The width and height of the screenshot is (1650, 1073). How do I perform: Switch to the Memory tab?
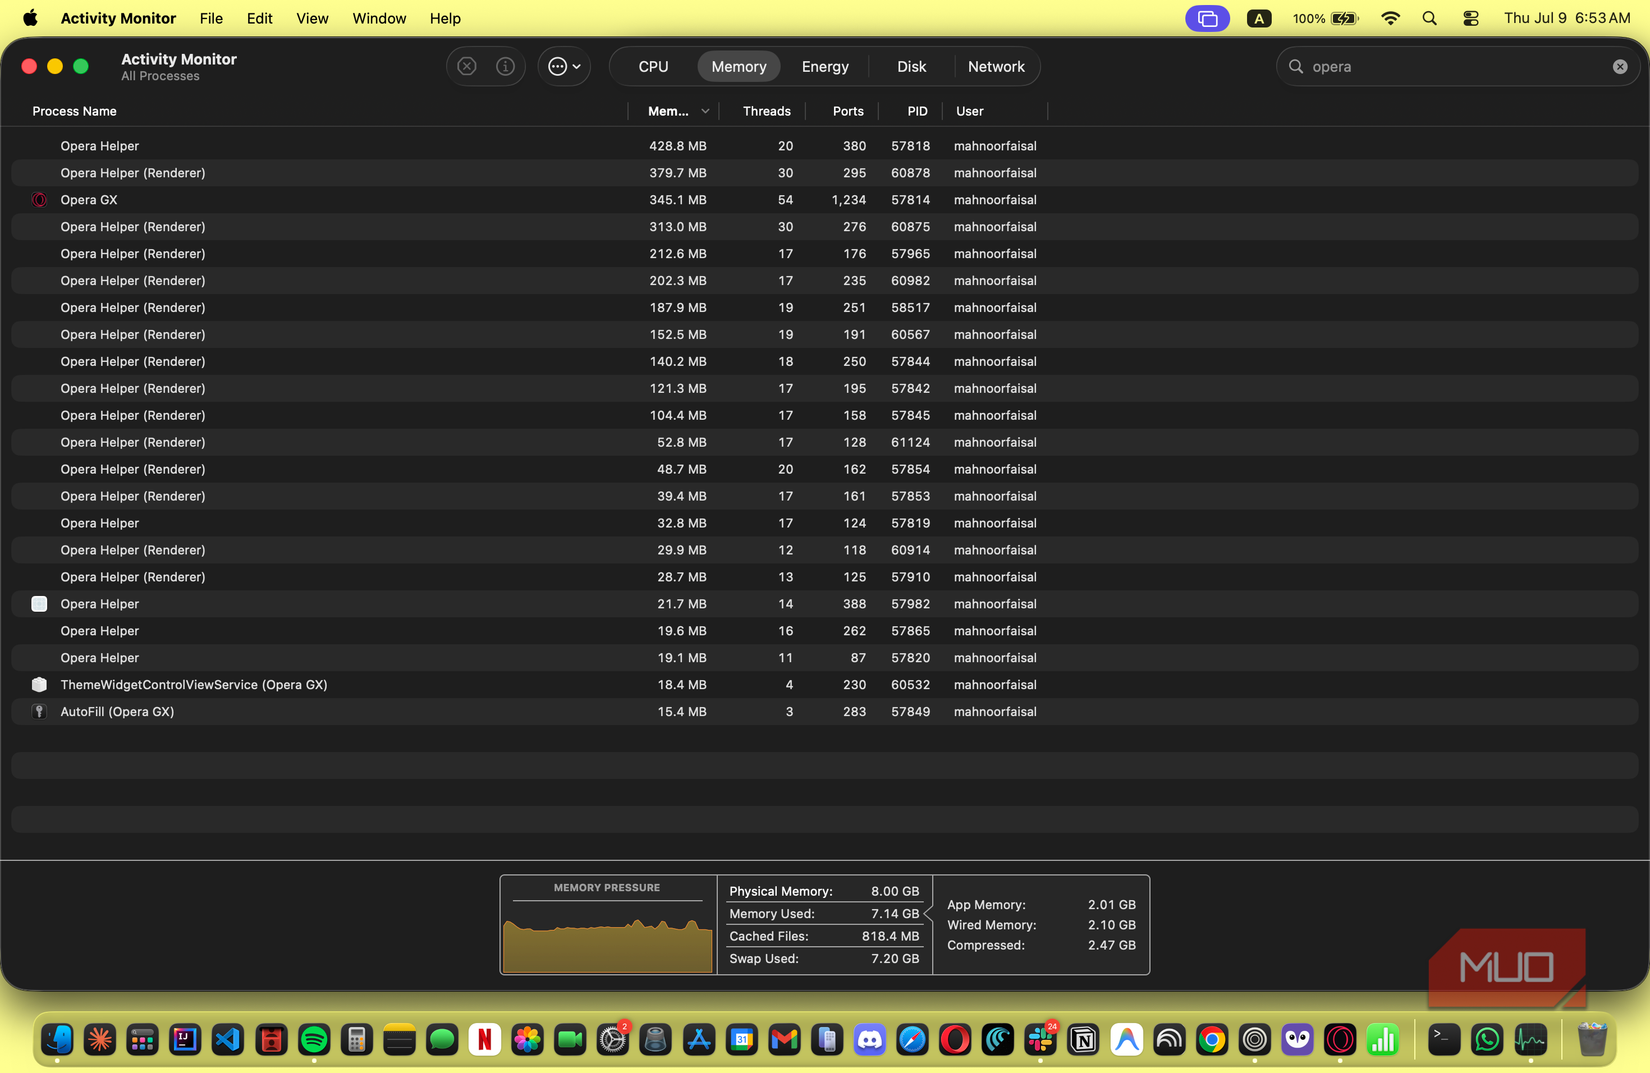739,66
